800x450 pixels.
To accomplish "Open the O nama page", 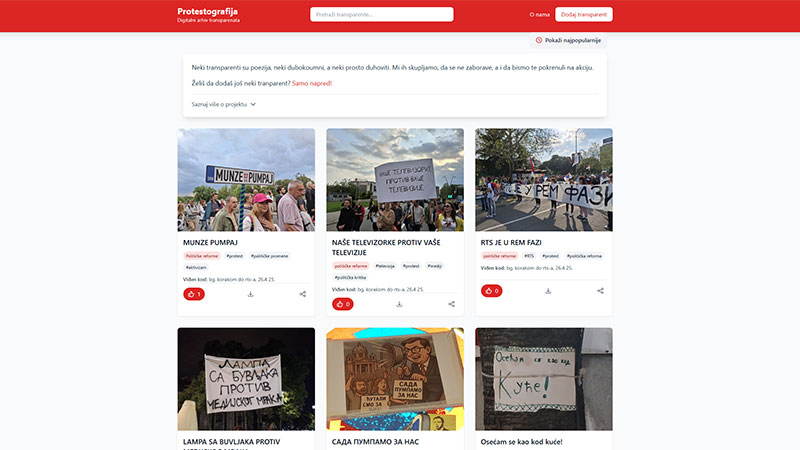I will coord(539,15).
